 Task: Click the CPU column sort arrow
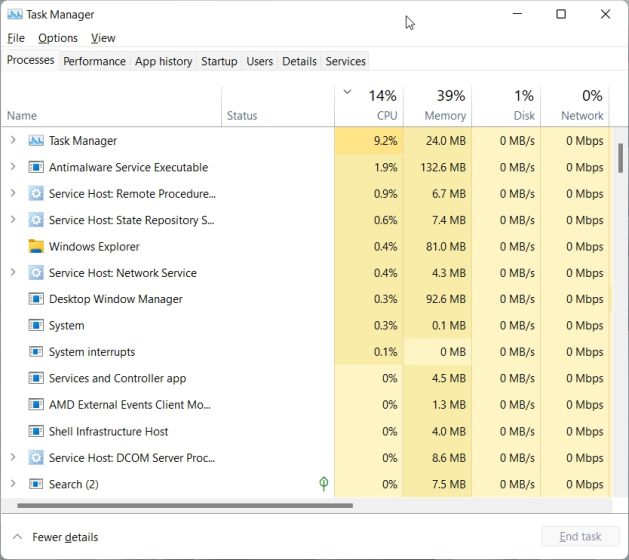tap(347, 92)
